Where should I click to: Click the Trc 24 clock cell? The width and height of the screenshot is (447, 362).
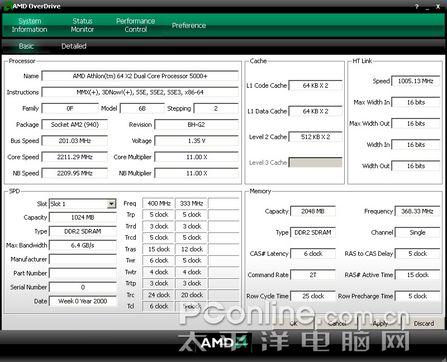click(x=159, y=295)
